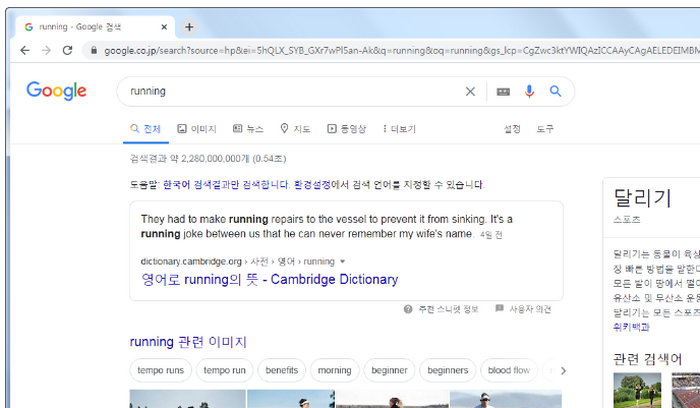Select the 'beginner' image chip
Image resolution: width=700 pixels, height=408 pixels.
point(389,371)
